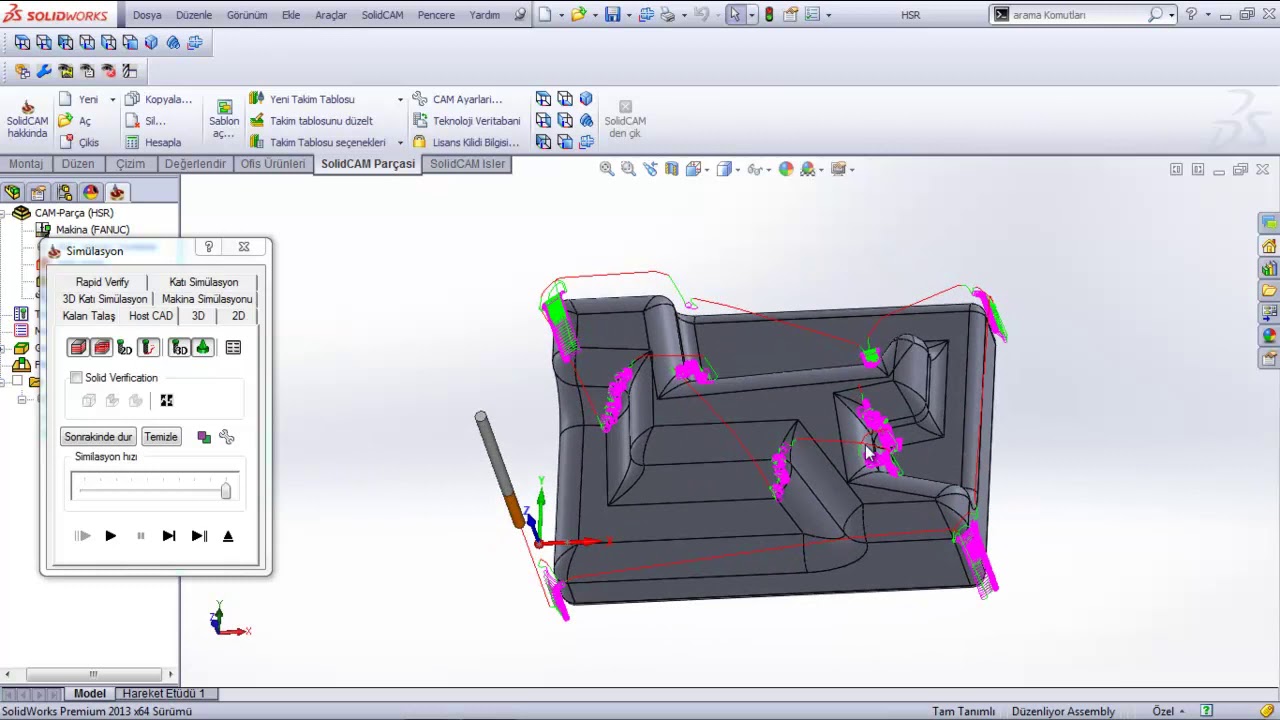Click the Simülasyon dialog help question mark

[208, 247]
